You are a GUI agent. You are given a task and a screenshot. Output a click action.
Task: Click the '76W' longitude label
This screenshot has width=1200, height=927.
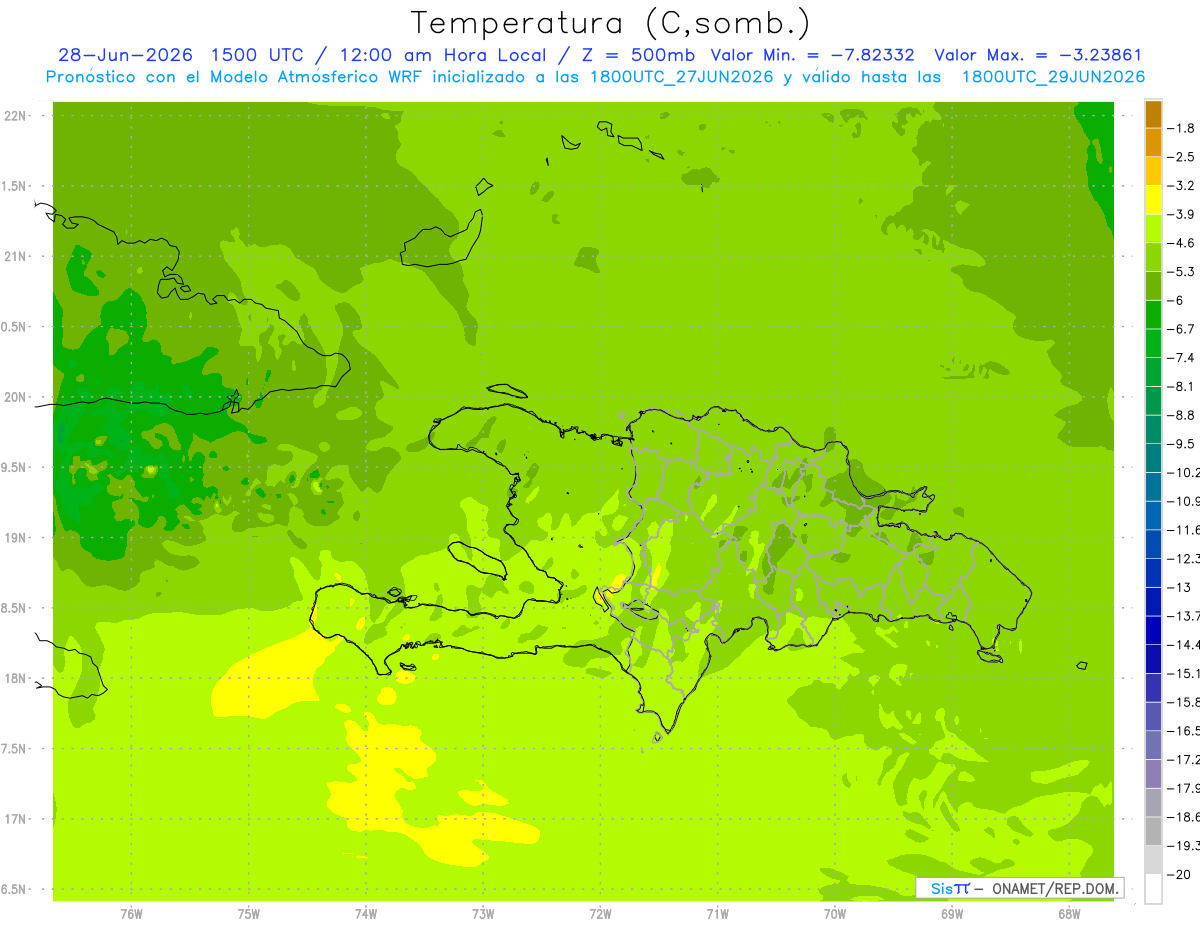click(131, 914)
